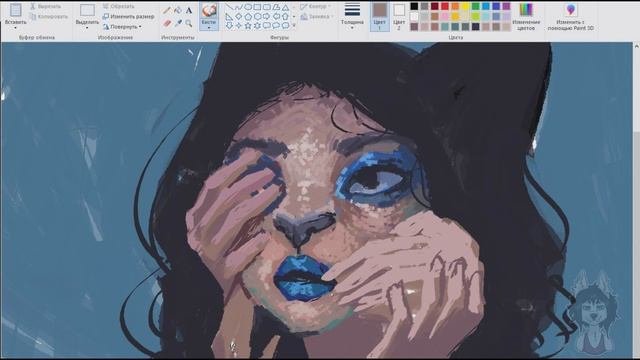The image size is (640, 360).
Task: Click the Обрезать (Crop) button
Action: coord(119,6)
